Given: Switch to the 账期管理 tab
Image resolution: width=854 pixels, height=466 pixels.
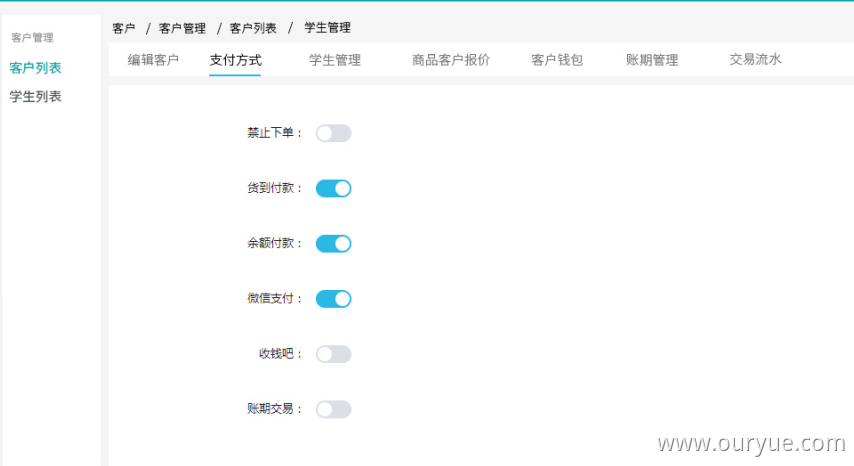Looking at the screenshot, I should coord(652,60).
